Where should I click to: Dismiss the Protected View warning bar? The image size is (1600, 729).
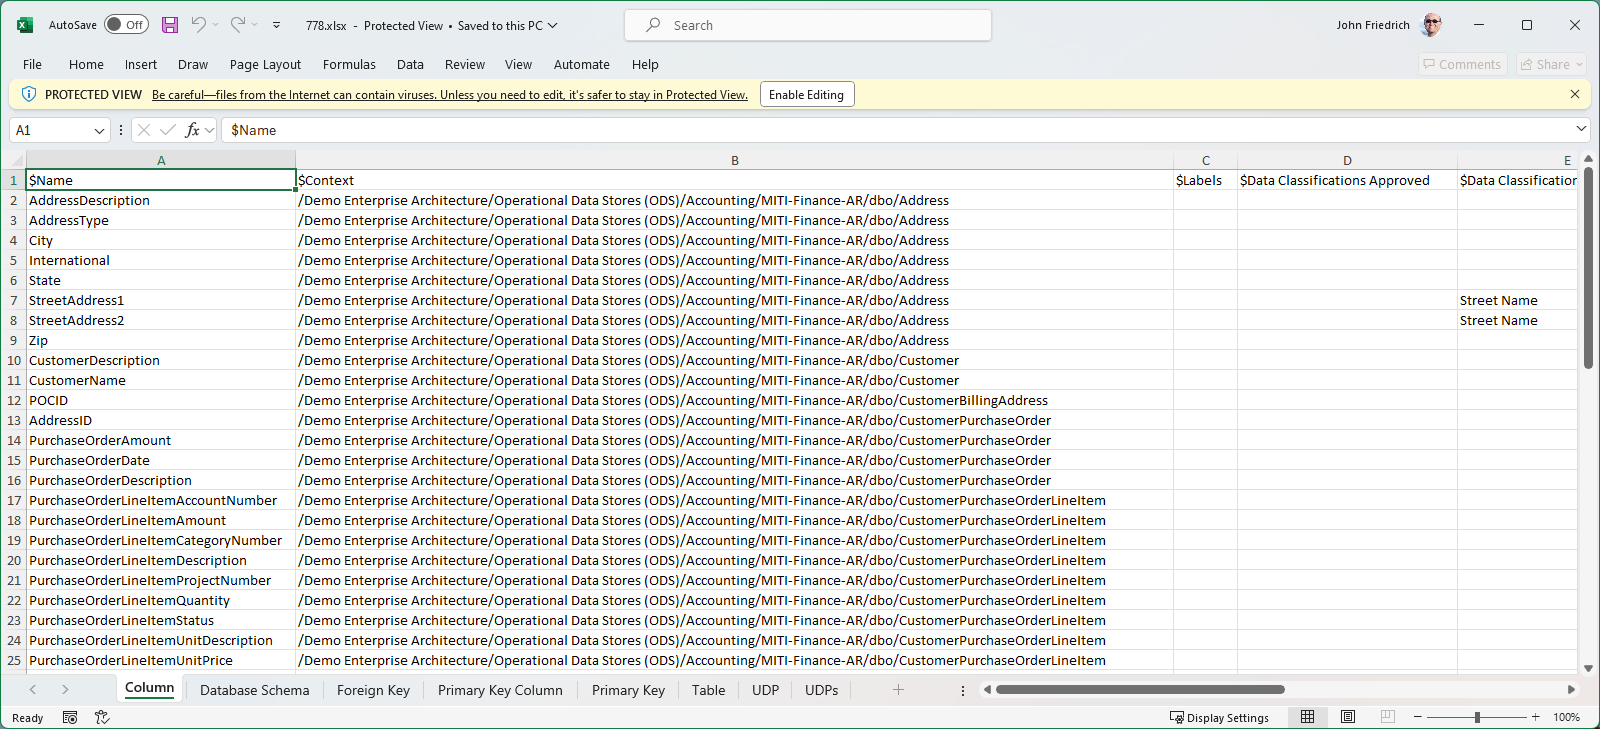pos(1575,94)
